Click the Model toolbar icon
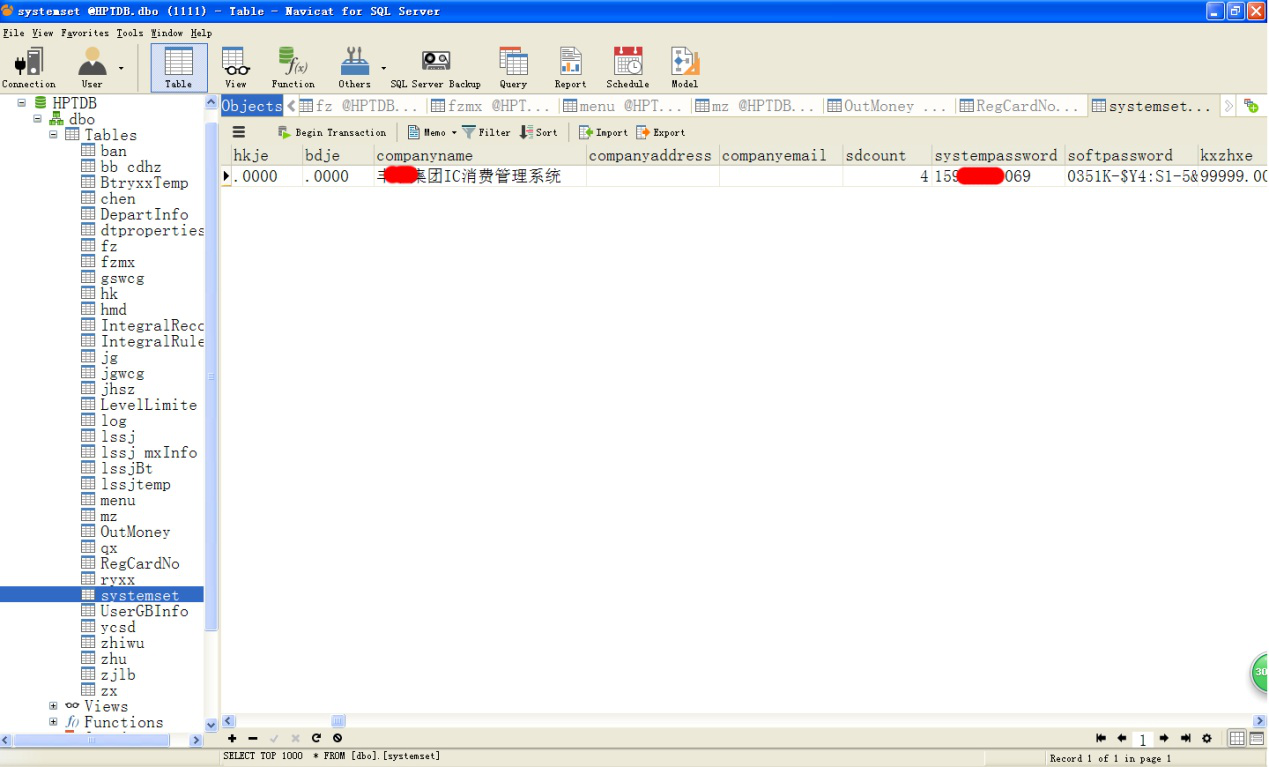The width and height of the screenshot is (1269, 767). 685,67
